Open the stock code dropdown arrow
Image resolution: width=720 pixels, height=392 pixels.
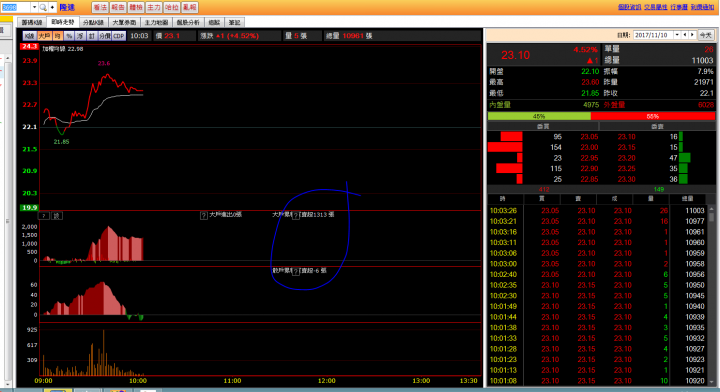coord(34,7)
